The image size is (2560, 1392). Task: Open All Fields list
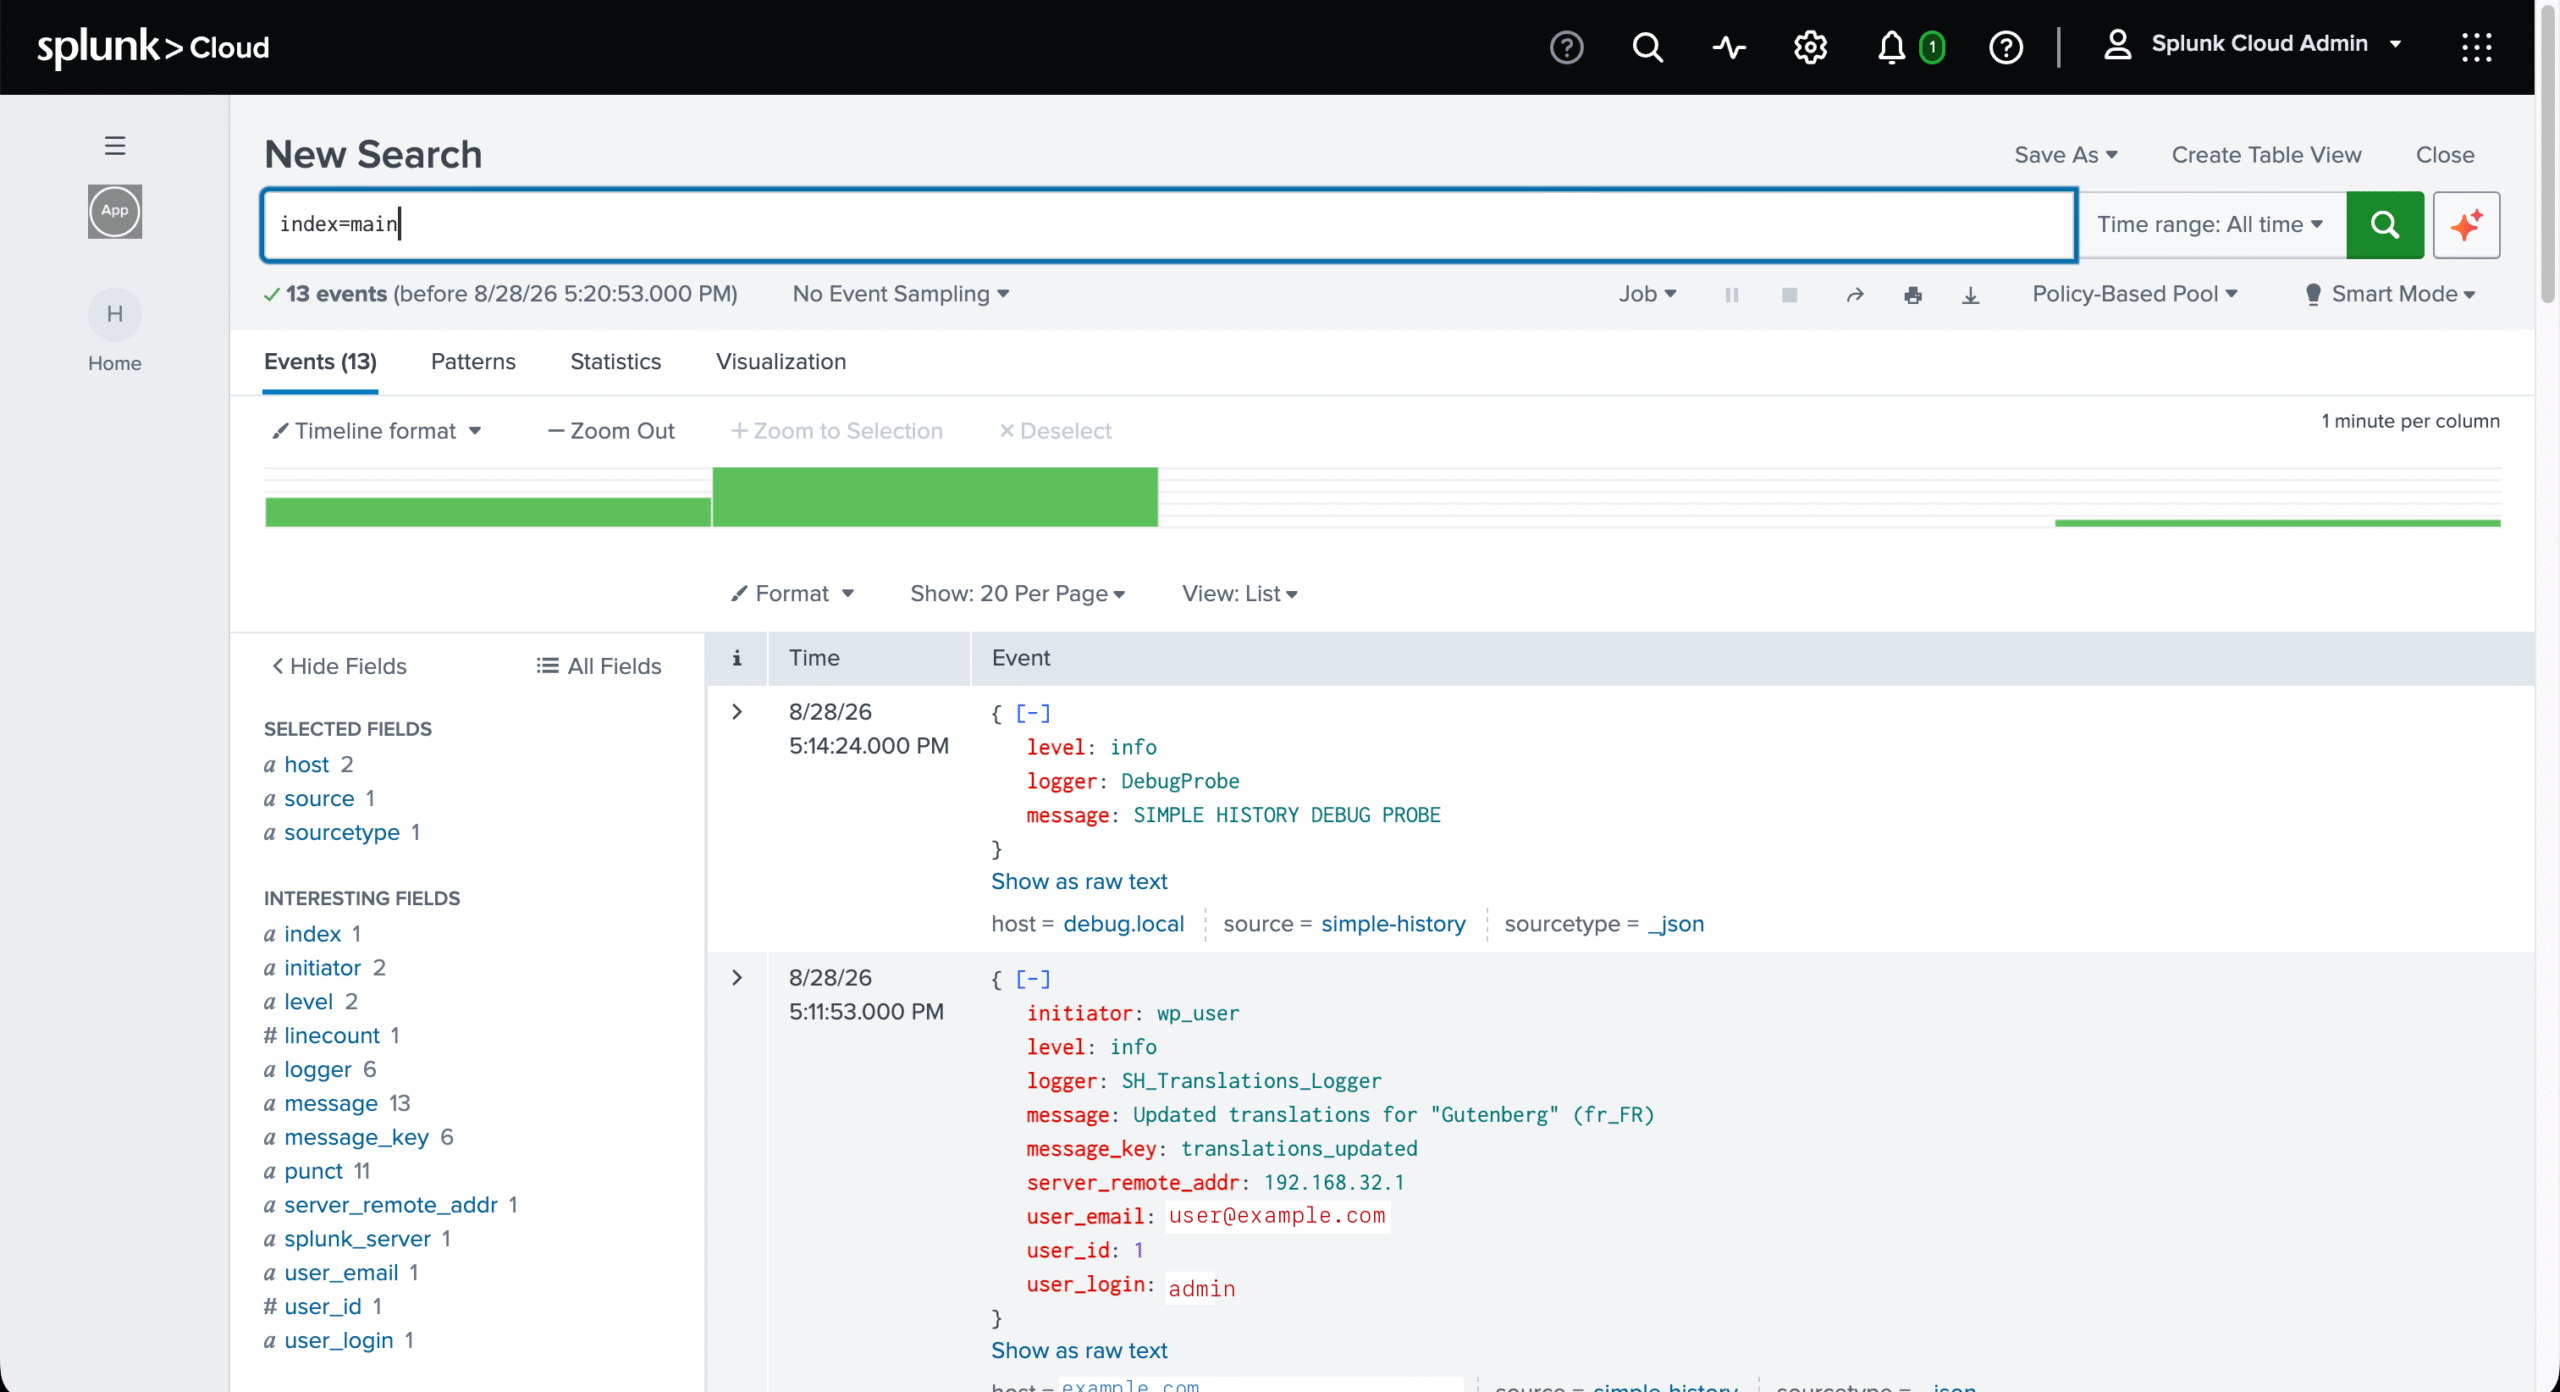click(599, 666)
